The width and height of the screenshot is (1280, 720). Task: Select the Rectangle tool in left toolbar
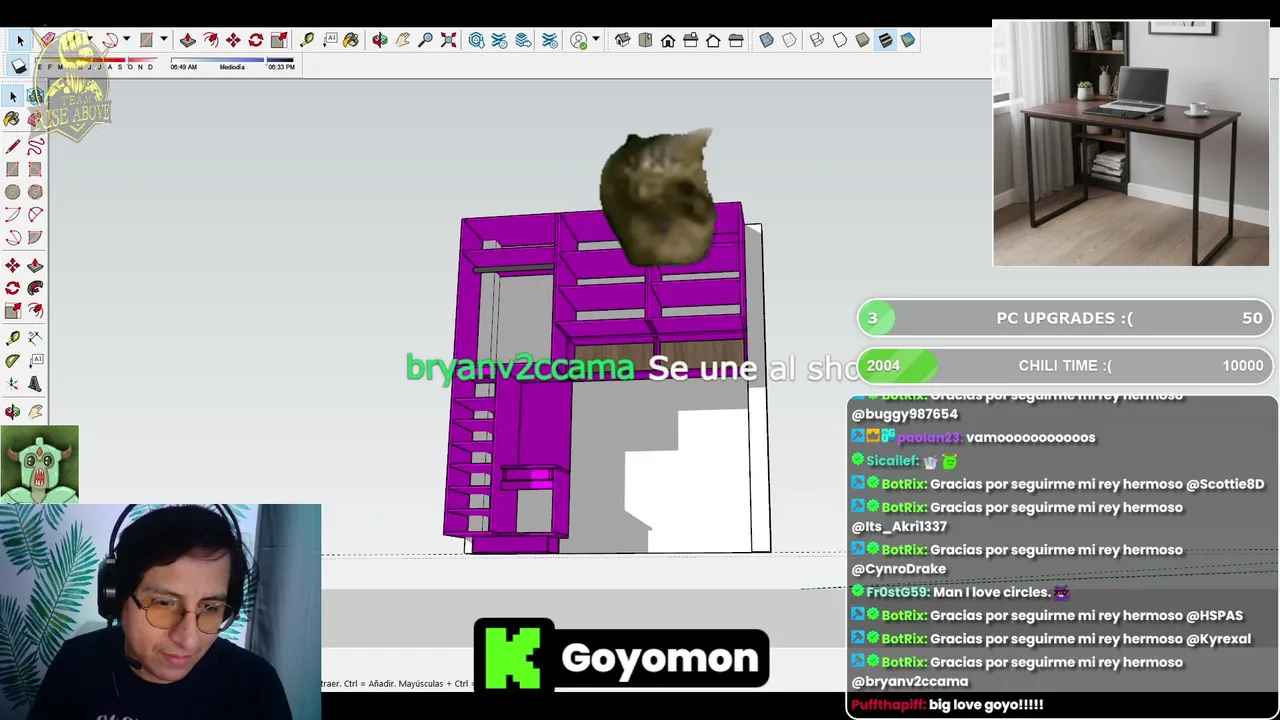(x=12, y=169)
